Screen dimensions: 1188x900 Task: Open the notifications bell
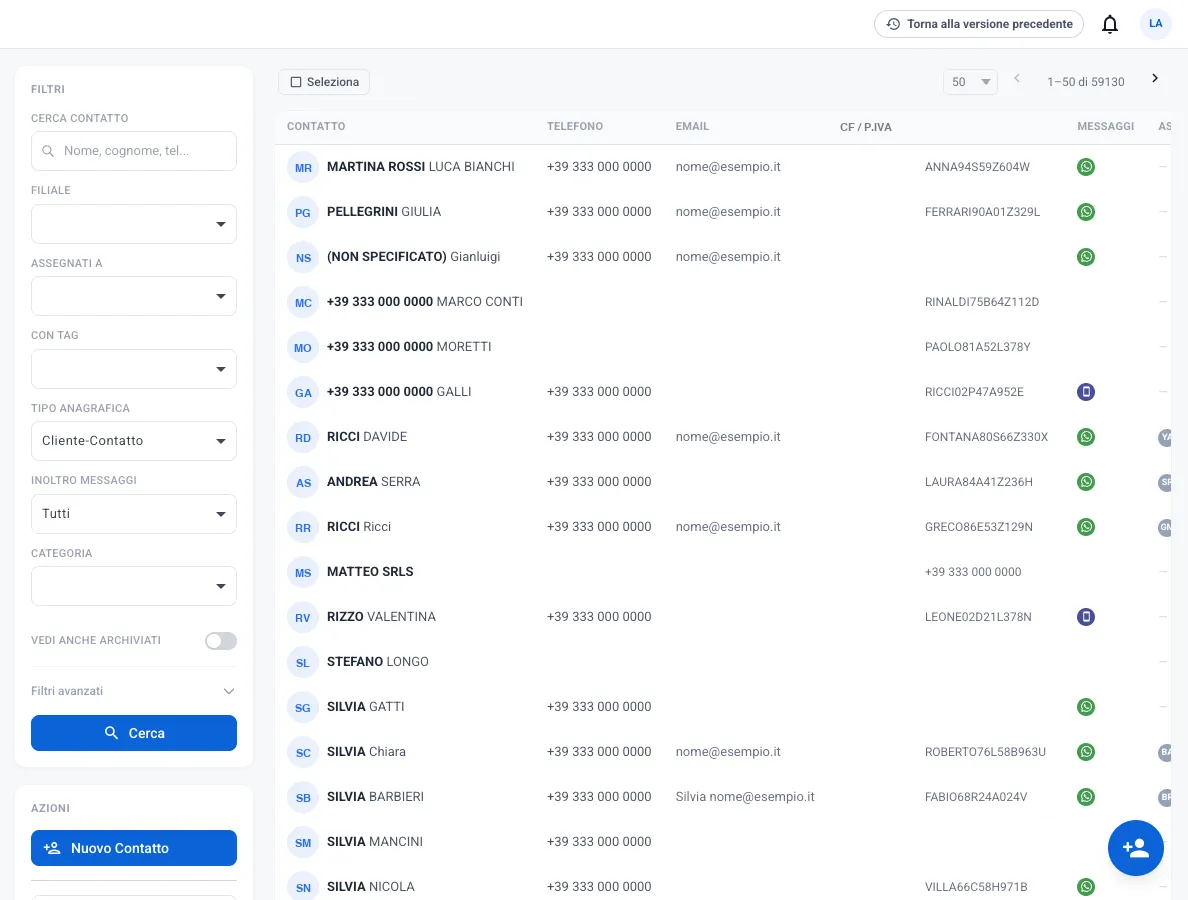pos(1109,24)
